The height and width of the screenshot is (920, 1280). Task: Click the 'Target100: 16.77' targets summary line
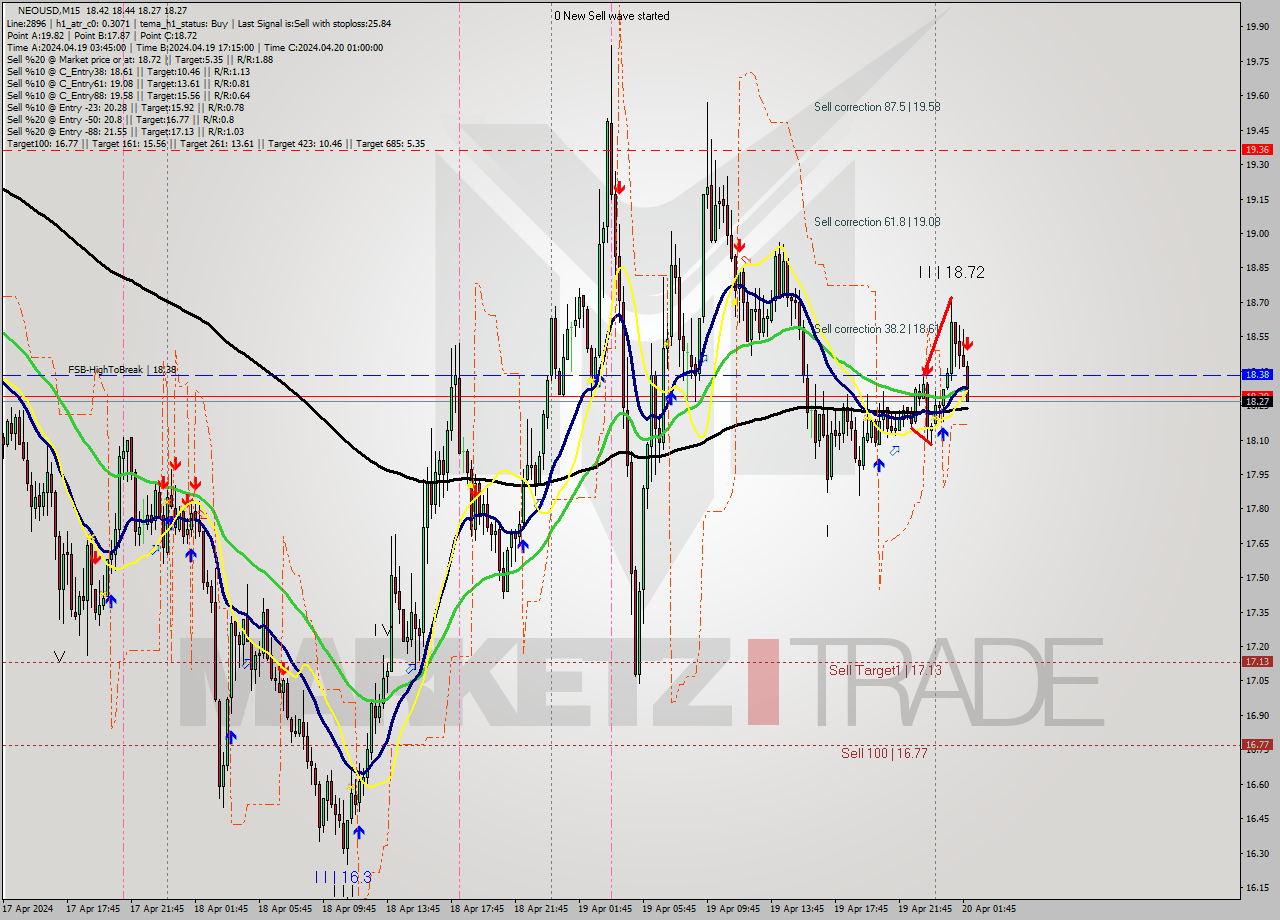(x=215, y=144)
